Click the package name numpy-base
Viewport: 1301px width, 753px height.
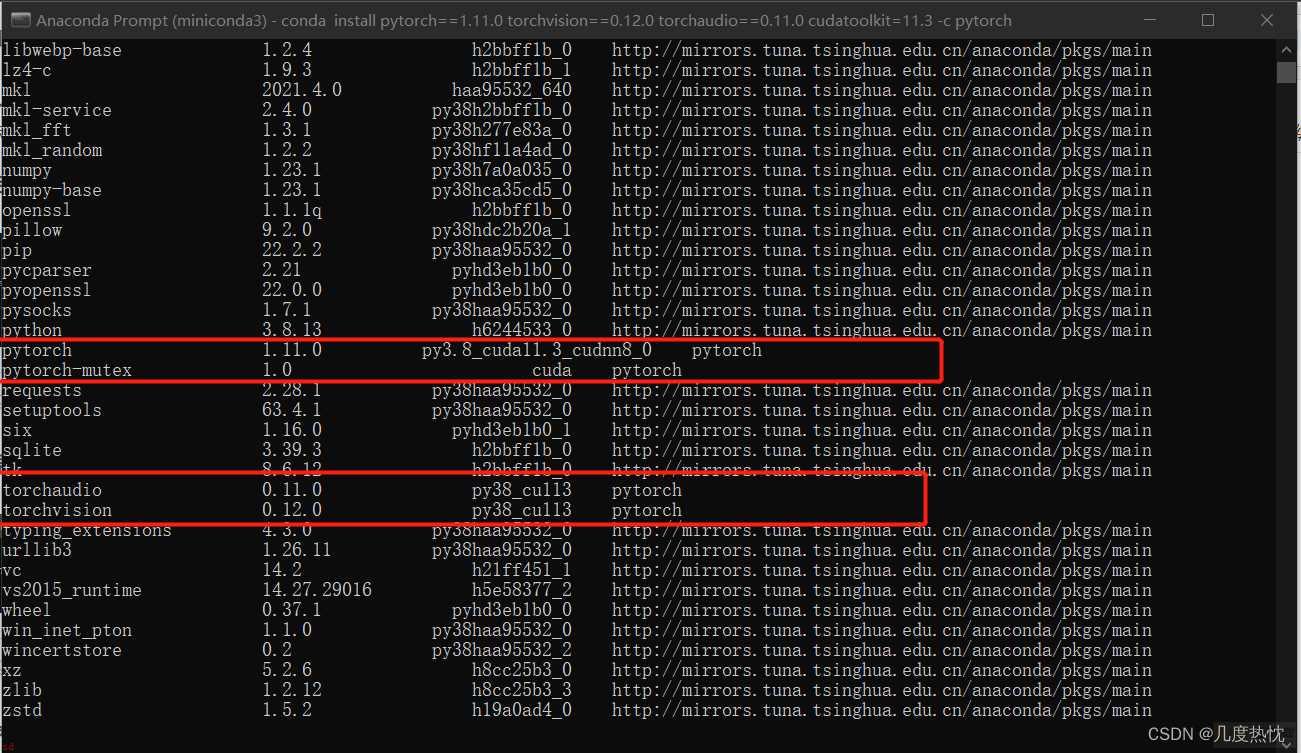pyautogui.click(x=52, y=190)
